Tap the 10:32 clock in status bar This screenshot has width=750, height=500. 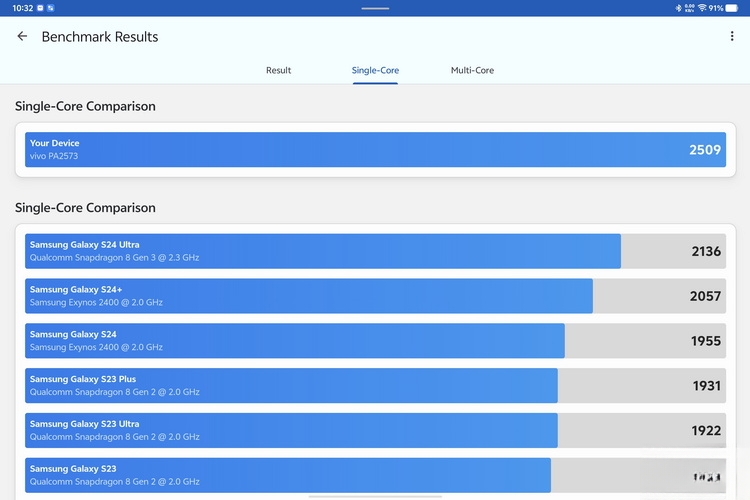pos(22,8)
